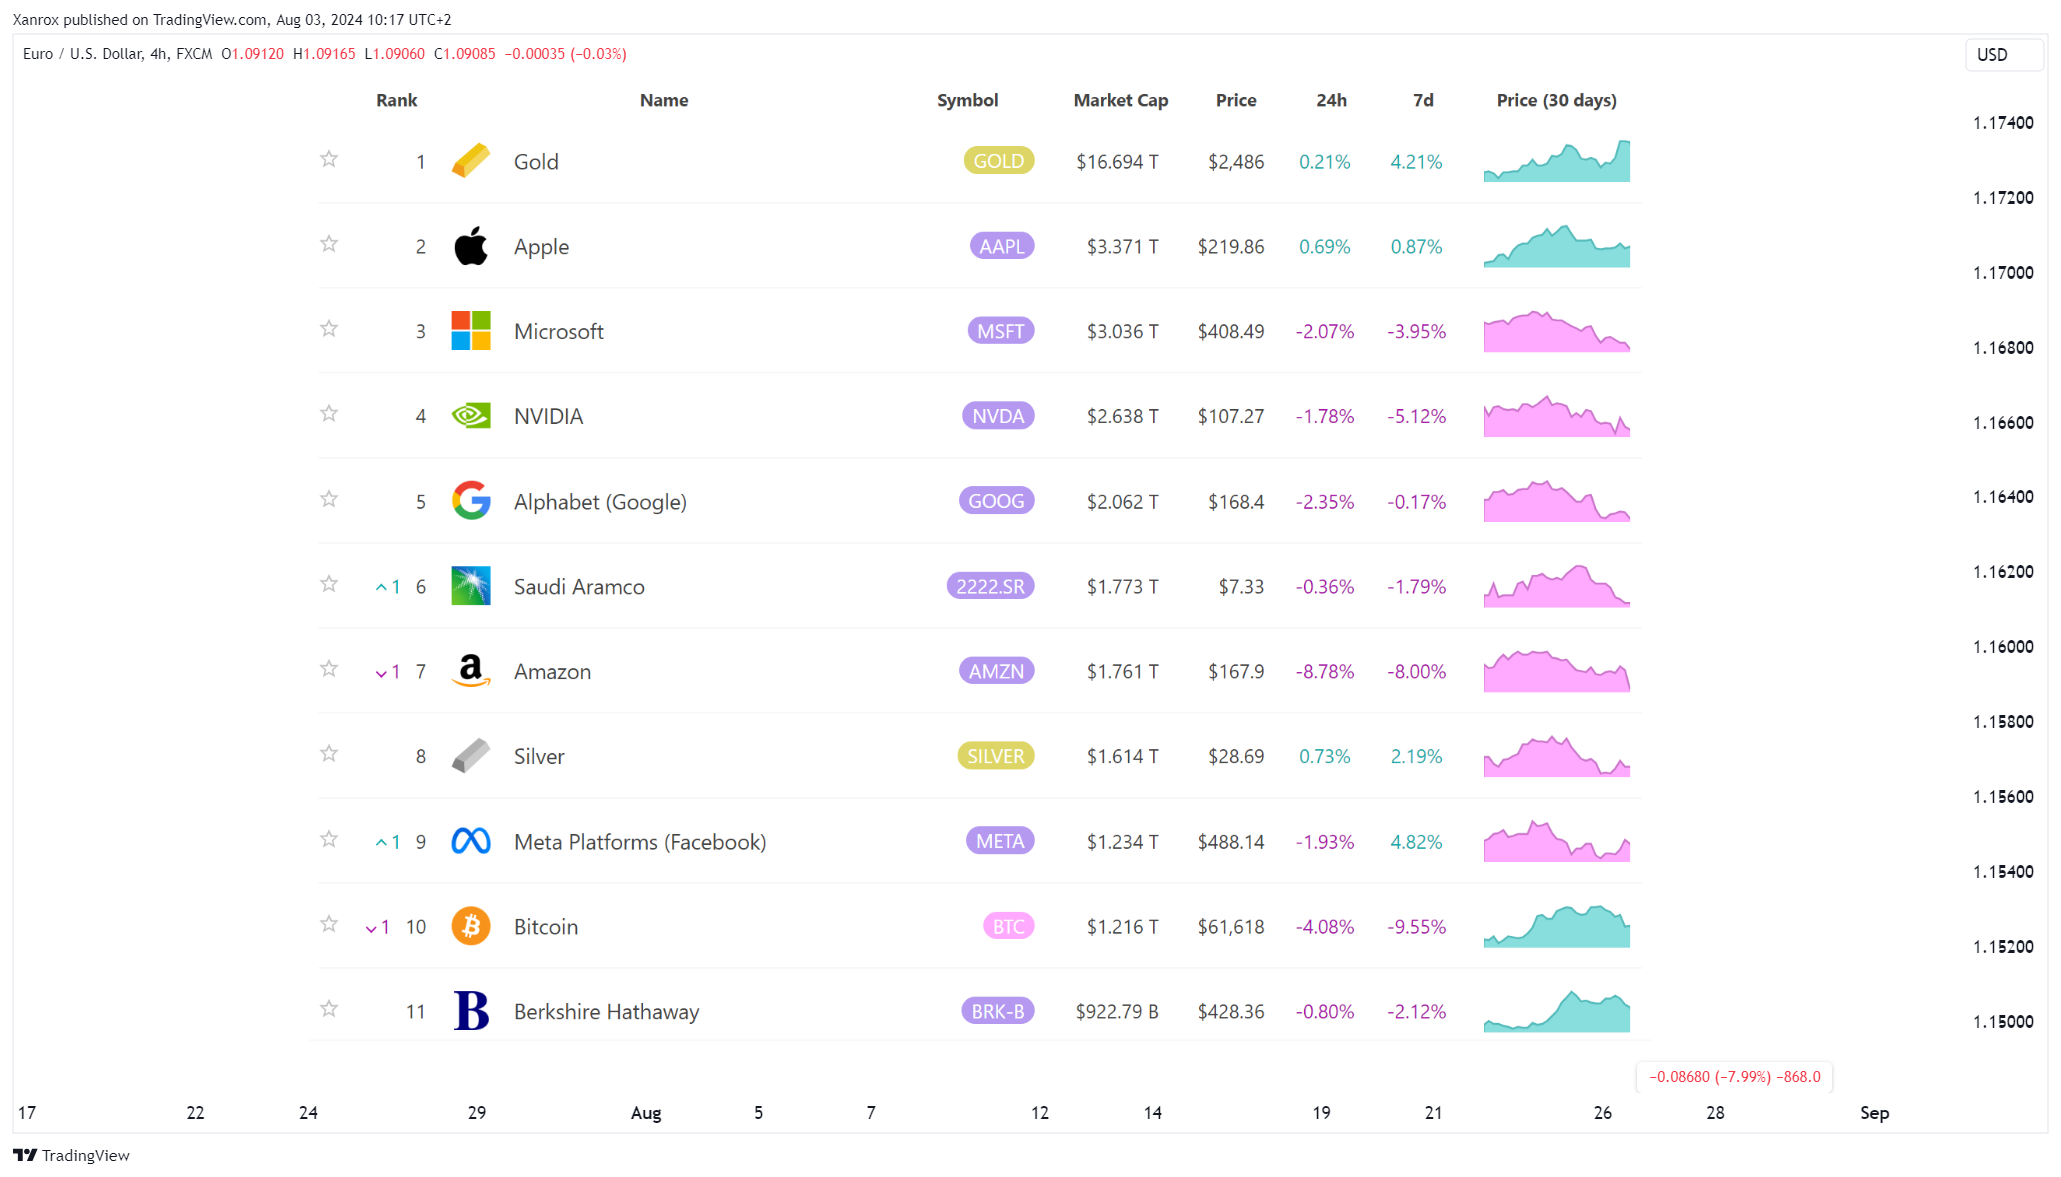Click the GOOG symbol badge
Screen dimensions: 2061x1177
997,501
